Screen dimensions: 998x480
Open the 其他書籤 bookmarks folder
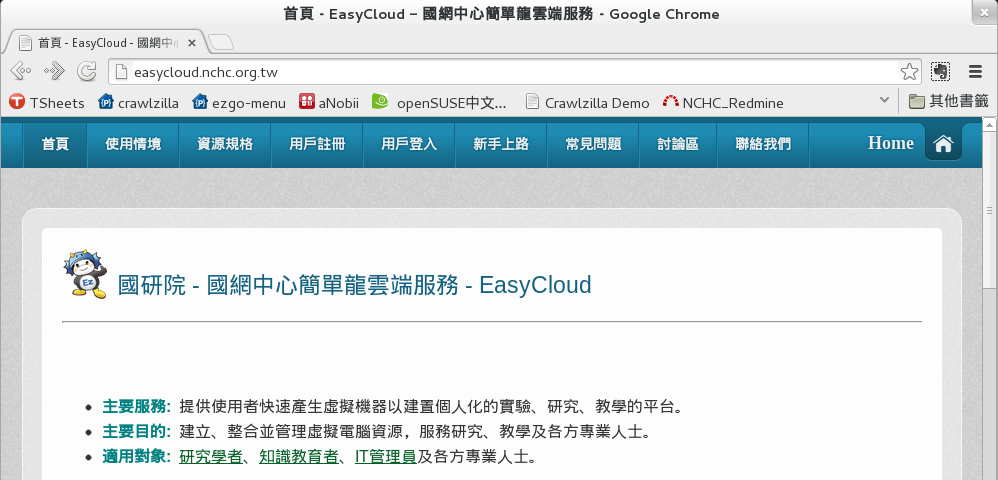[x=948, y=101]
